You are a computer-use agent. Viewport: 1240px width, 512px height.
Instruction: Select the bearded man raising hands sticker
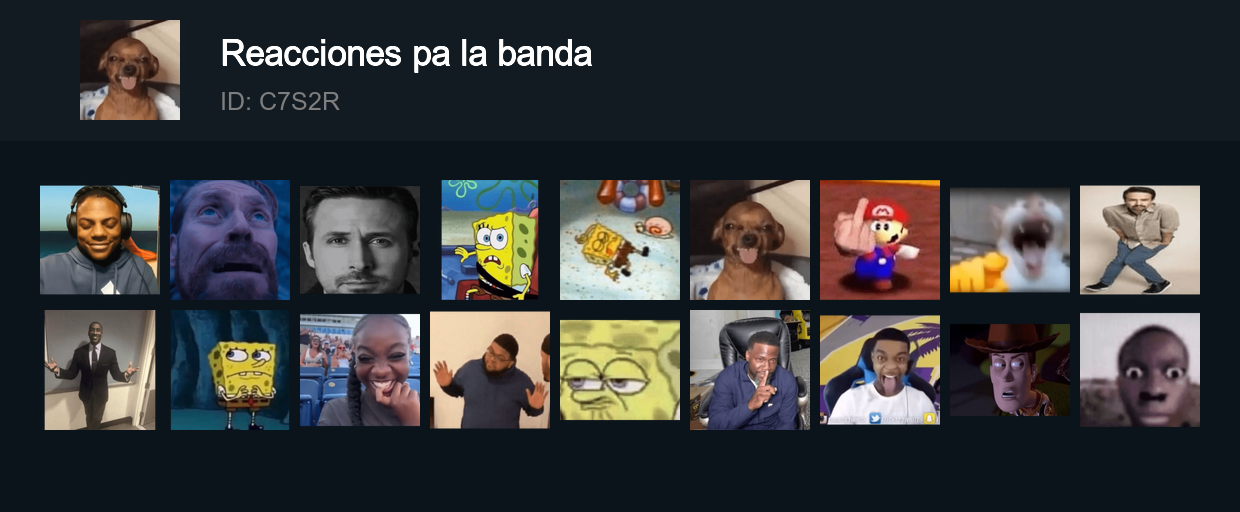click(x=490, y=370)
